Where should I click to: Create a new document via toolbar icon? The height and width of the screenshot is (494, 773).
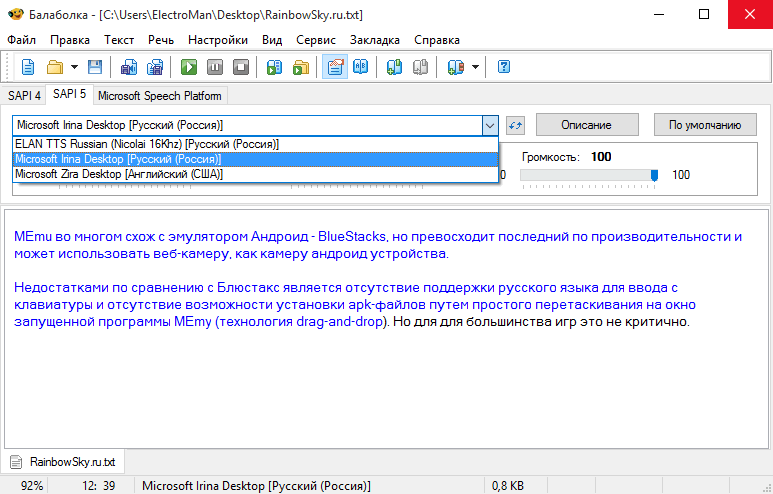(x=28, y=67)
